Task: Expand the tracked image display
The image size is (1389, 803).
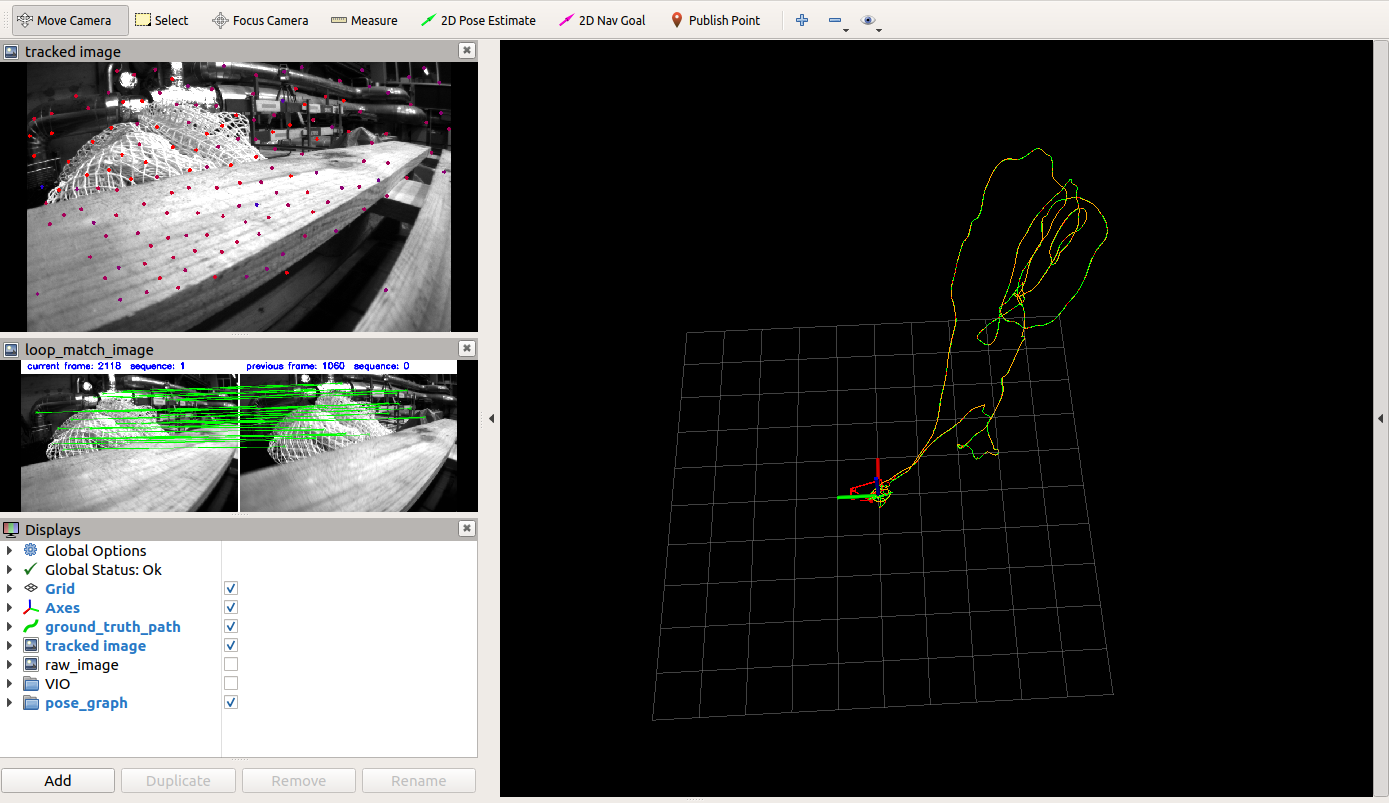Action: click(10, 646)
